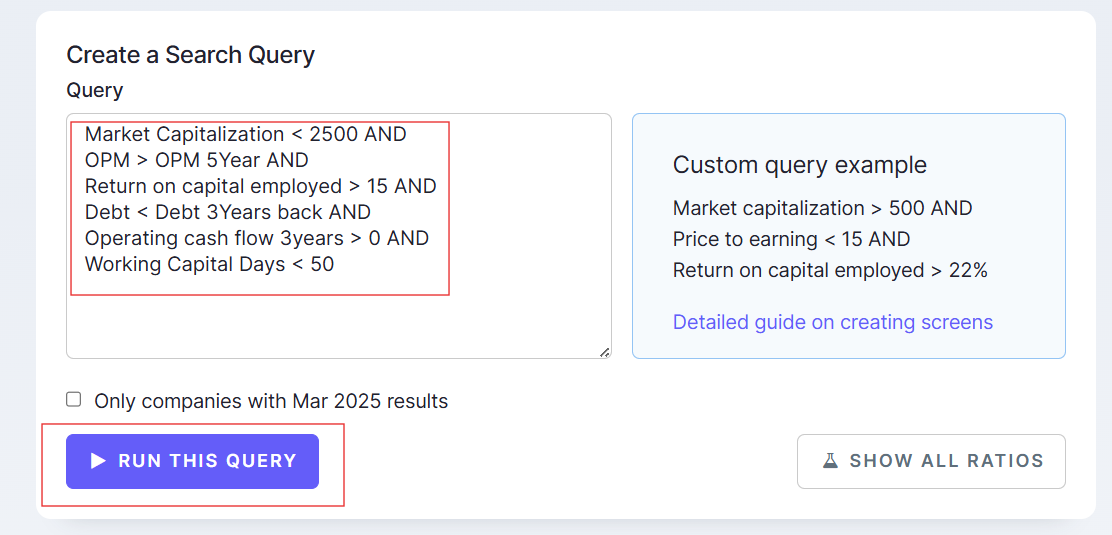This screenshot has width=1112, height=535.
Task: Click 'Return on capital employed > 15' query line
Action: [260, 186]
